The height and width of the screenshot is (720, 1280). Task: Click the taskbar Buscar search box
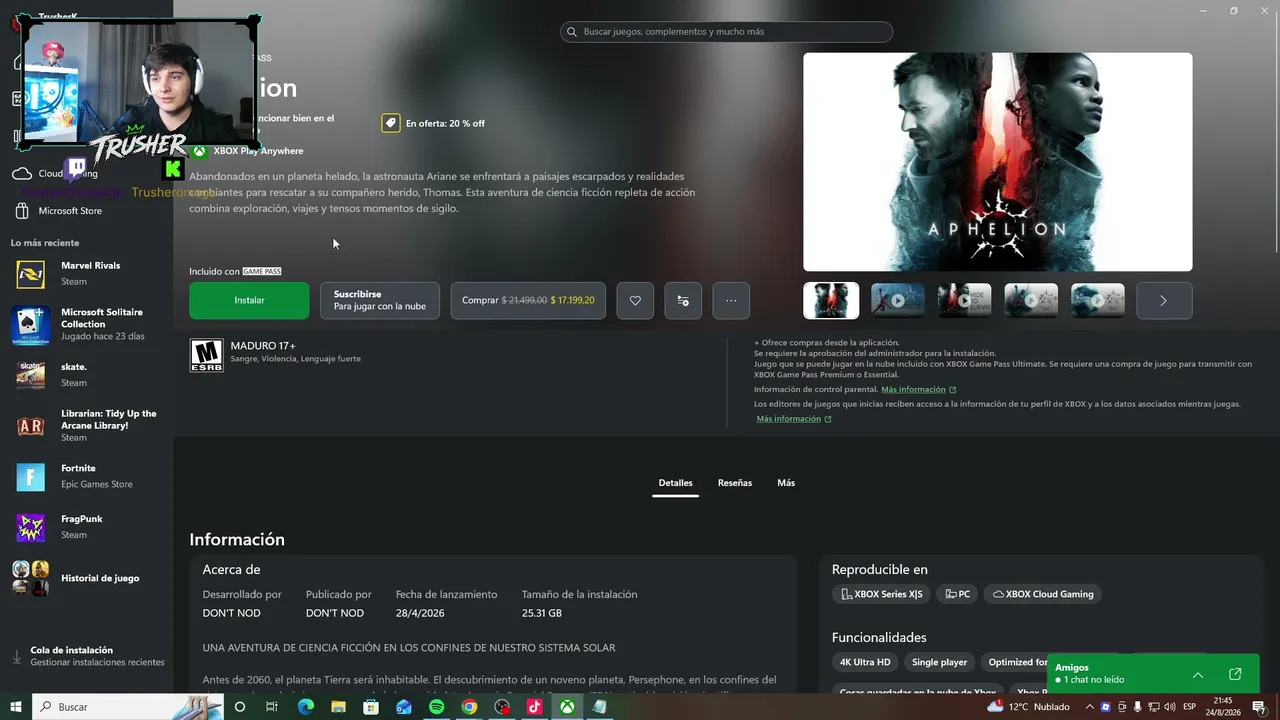(128, 707)
